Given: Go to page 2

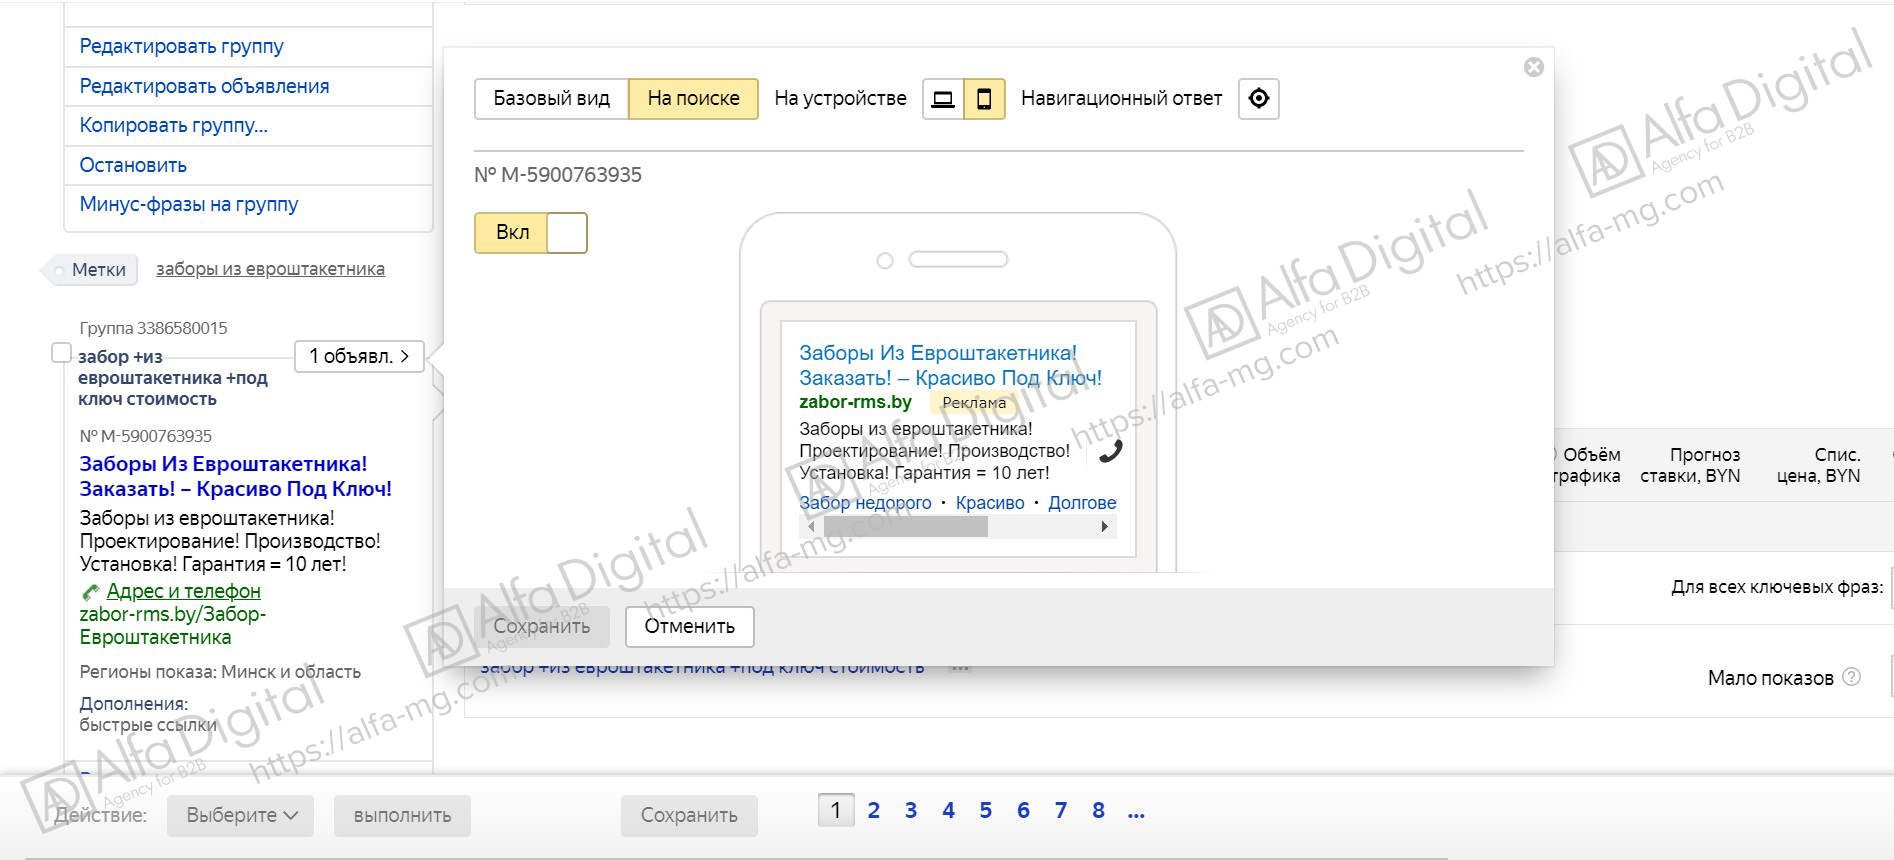Looking at the screenshot, I should [873, 810].
